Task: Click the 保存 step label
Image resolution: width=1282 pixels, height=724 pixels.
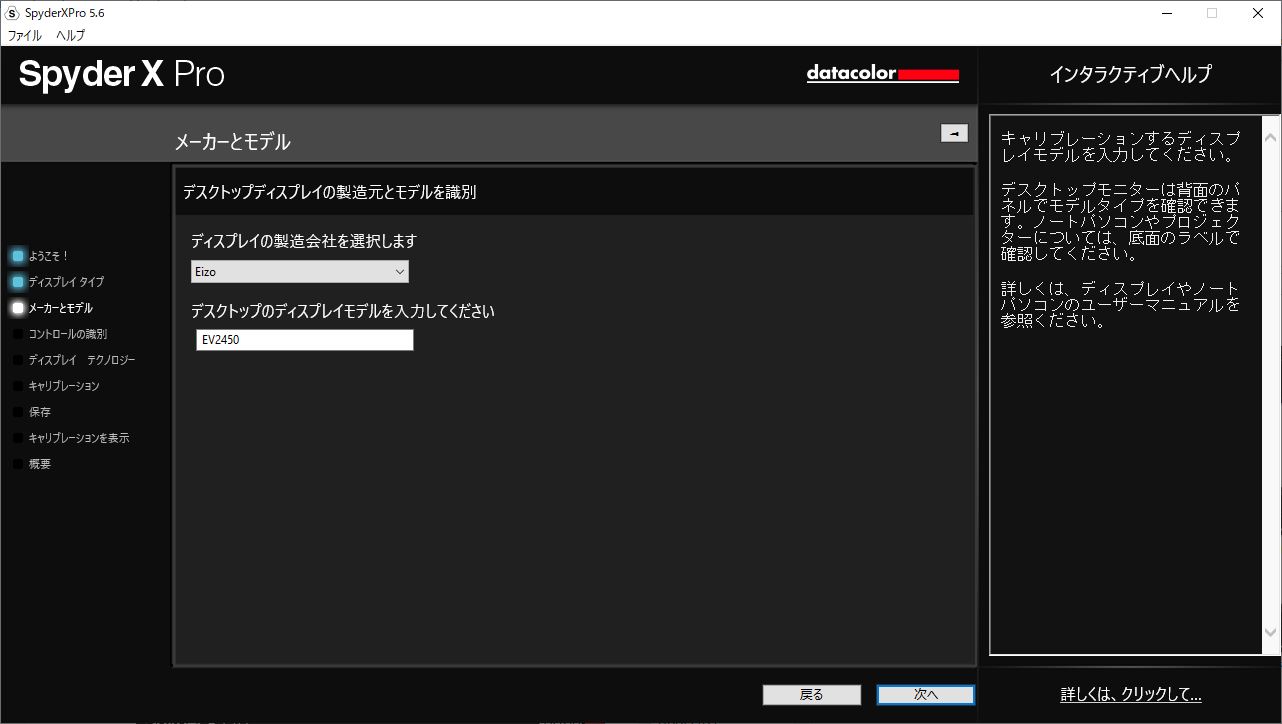Action: pyautogui.click(x=40, y=412)
